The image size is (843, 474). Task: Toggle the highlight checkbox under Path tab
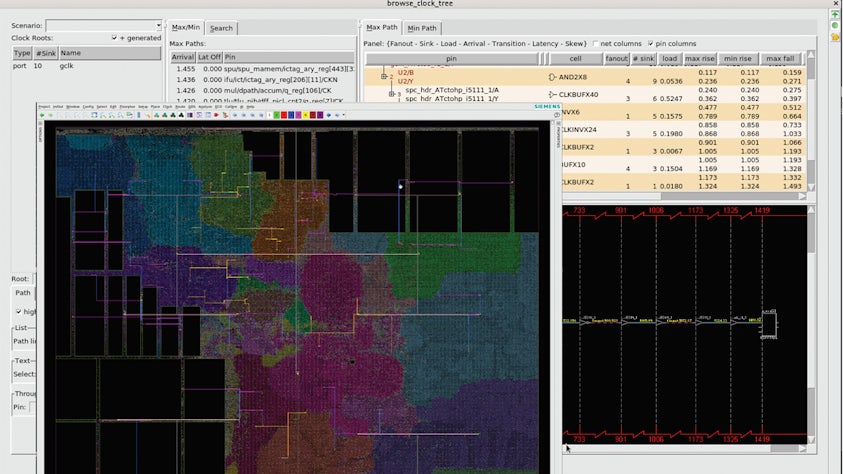[18, 312]
